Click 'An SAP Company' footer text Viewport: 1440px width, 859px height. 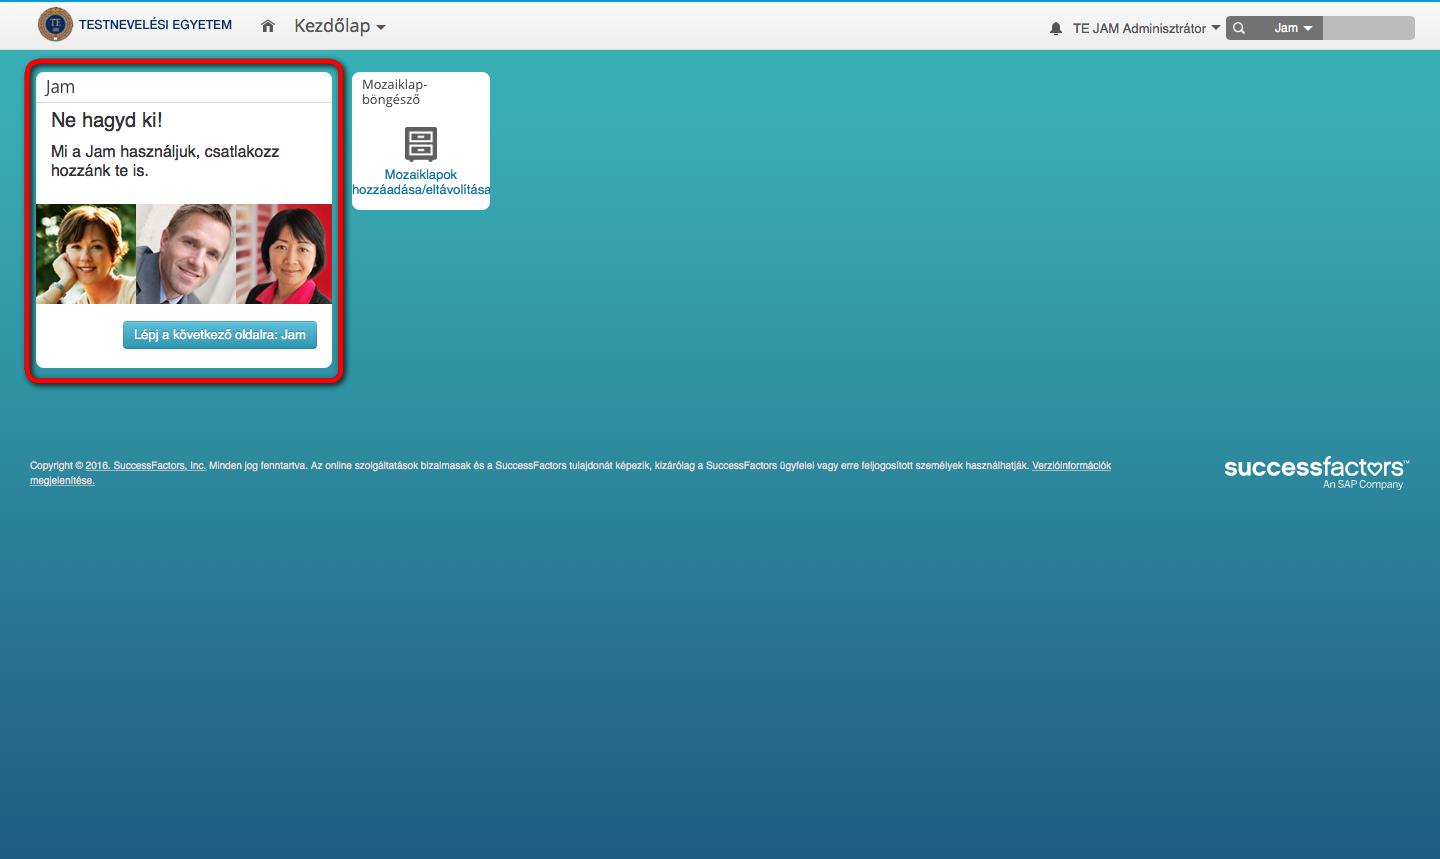point(1363,485)
